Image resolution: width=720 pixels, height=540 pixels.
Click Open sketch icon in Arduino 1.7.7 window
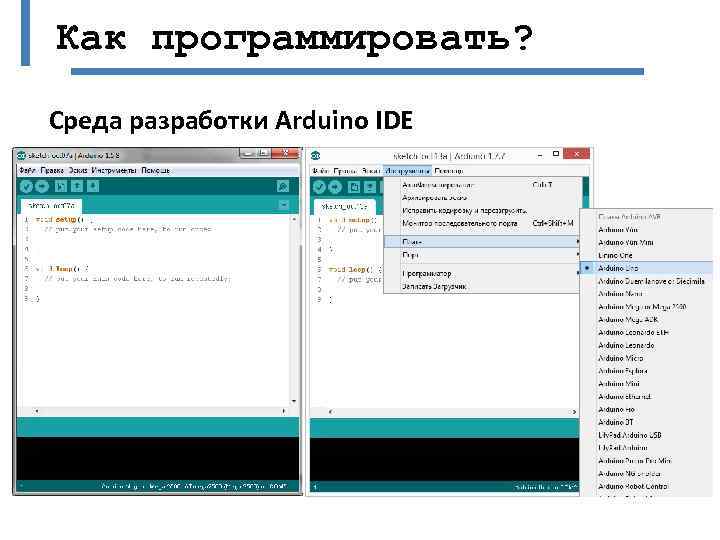pyautogui.click(x=370, y=187)
